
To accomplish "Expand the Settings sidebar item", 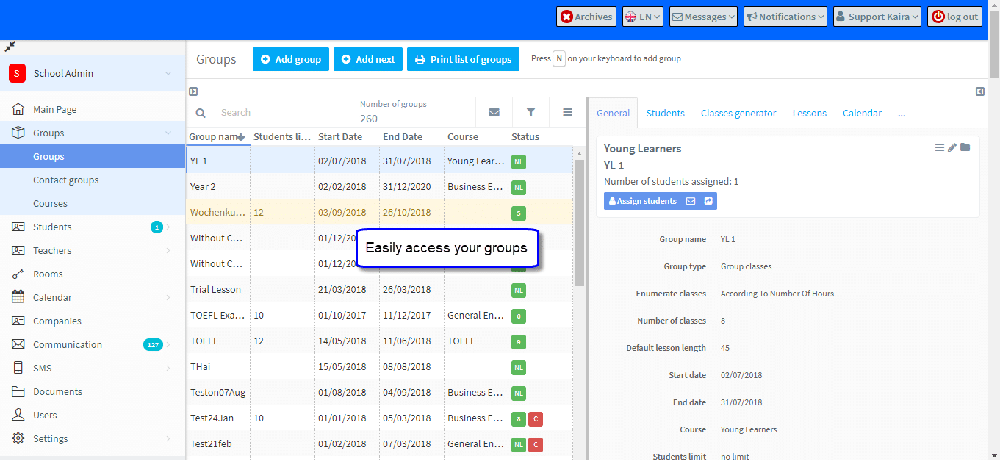I will 168,439.
